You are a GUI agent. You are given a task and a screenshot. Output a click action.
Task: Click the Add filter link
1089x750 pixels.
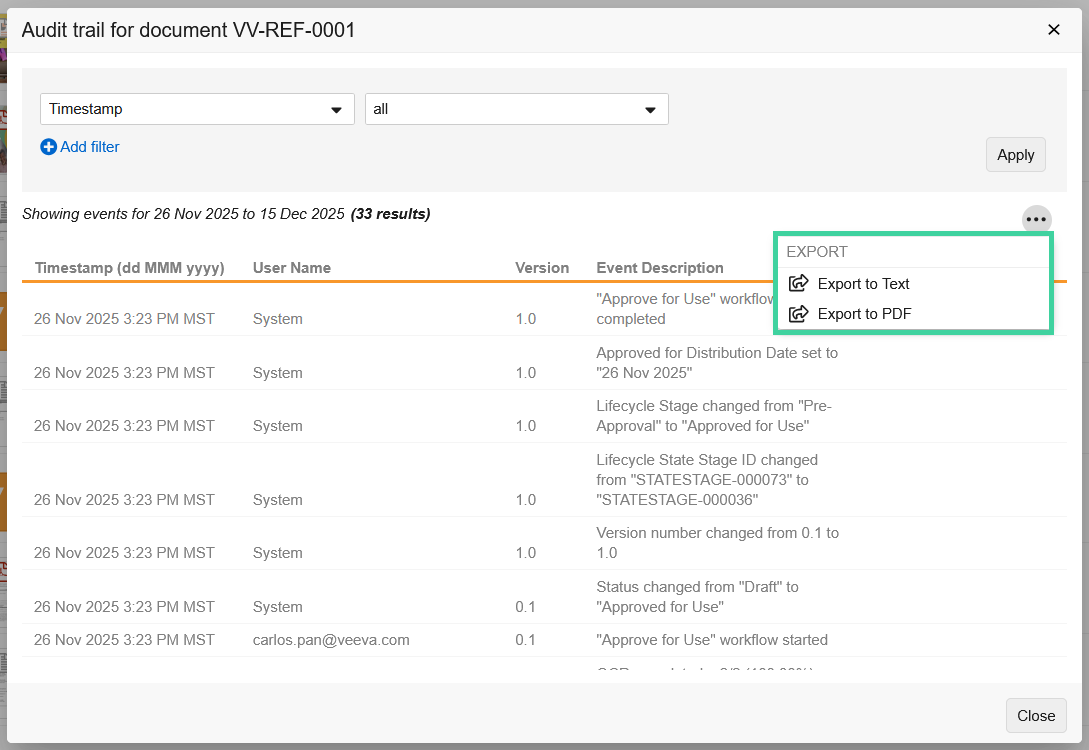pyautogui.click(x=88, y=147)
